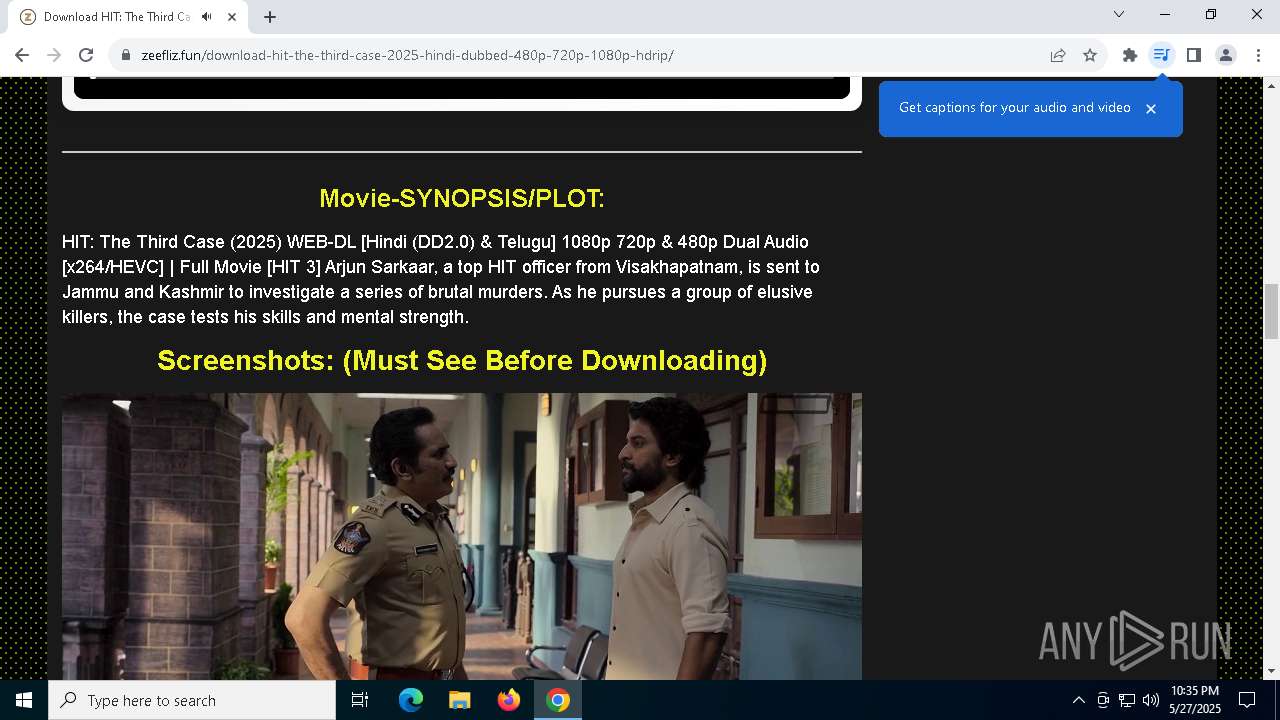Launch Microsoft Edge from taskbar
This screenshot has width=1280, height=720.
coord(411,700)
